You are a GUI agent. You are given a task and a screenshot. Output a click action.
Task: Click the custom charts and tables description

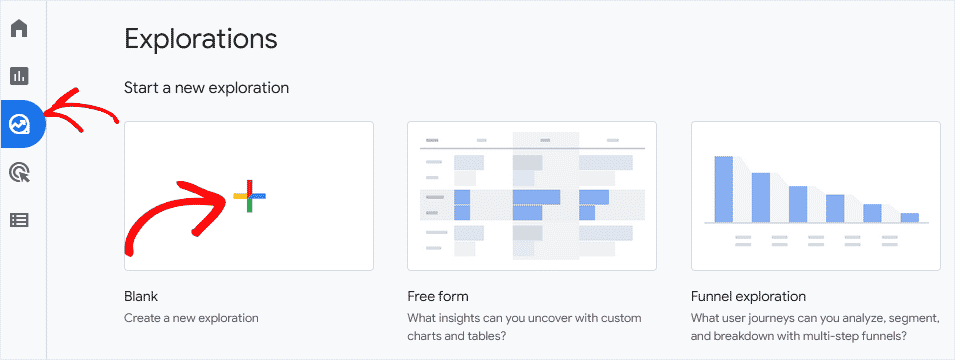tap(524, 327)
